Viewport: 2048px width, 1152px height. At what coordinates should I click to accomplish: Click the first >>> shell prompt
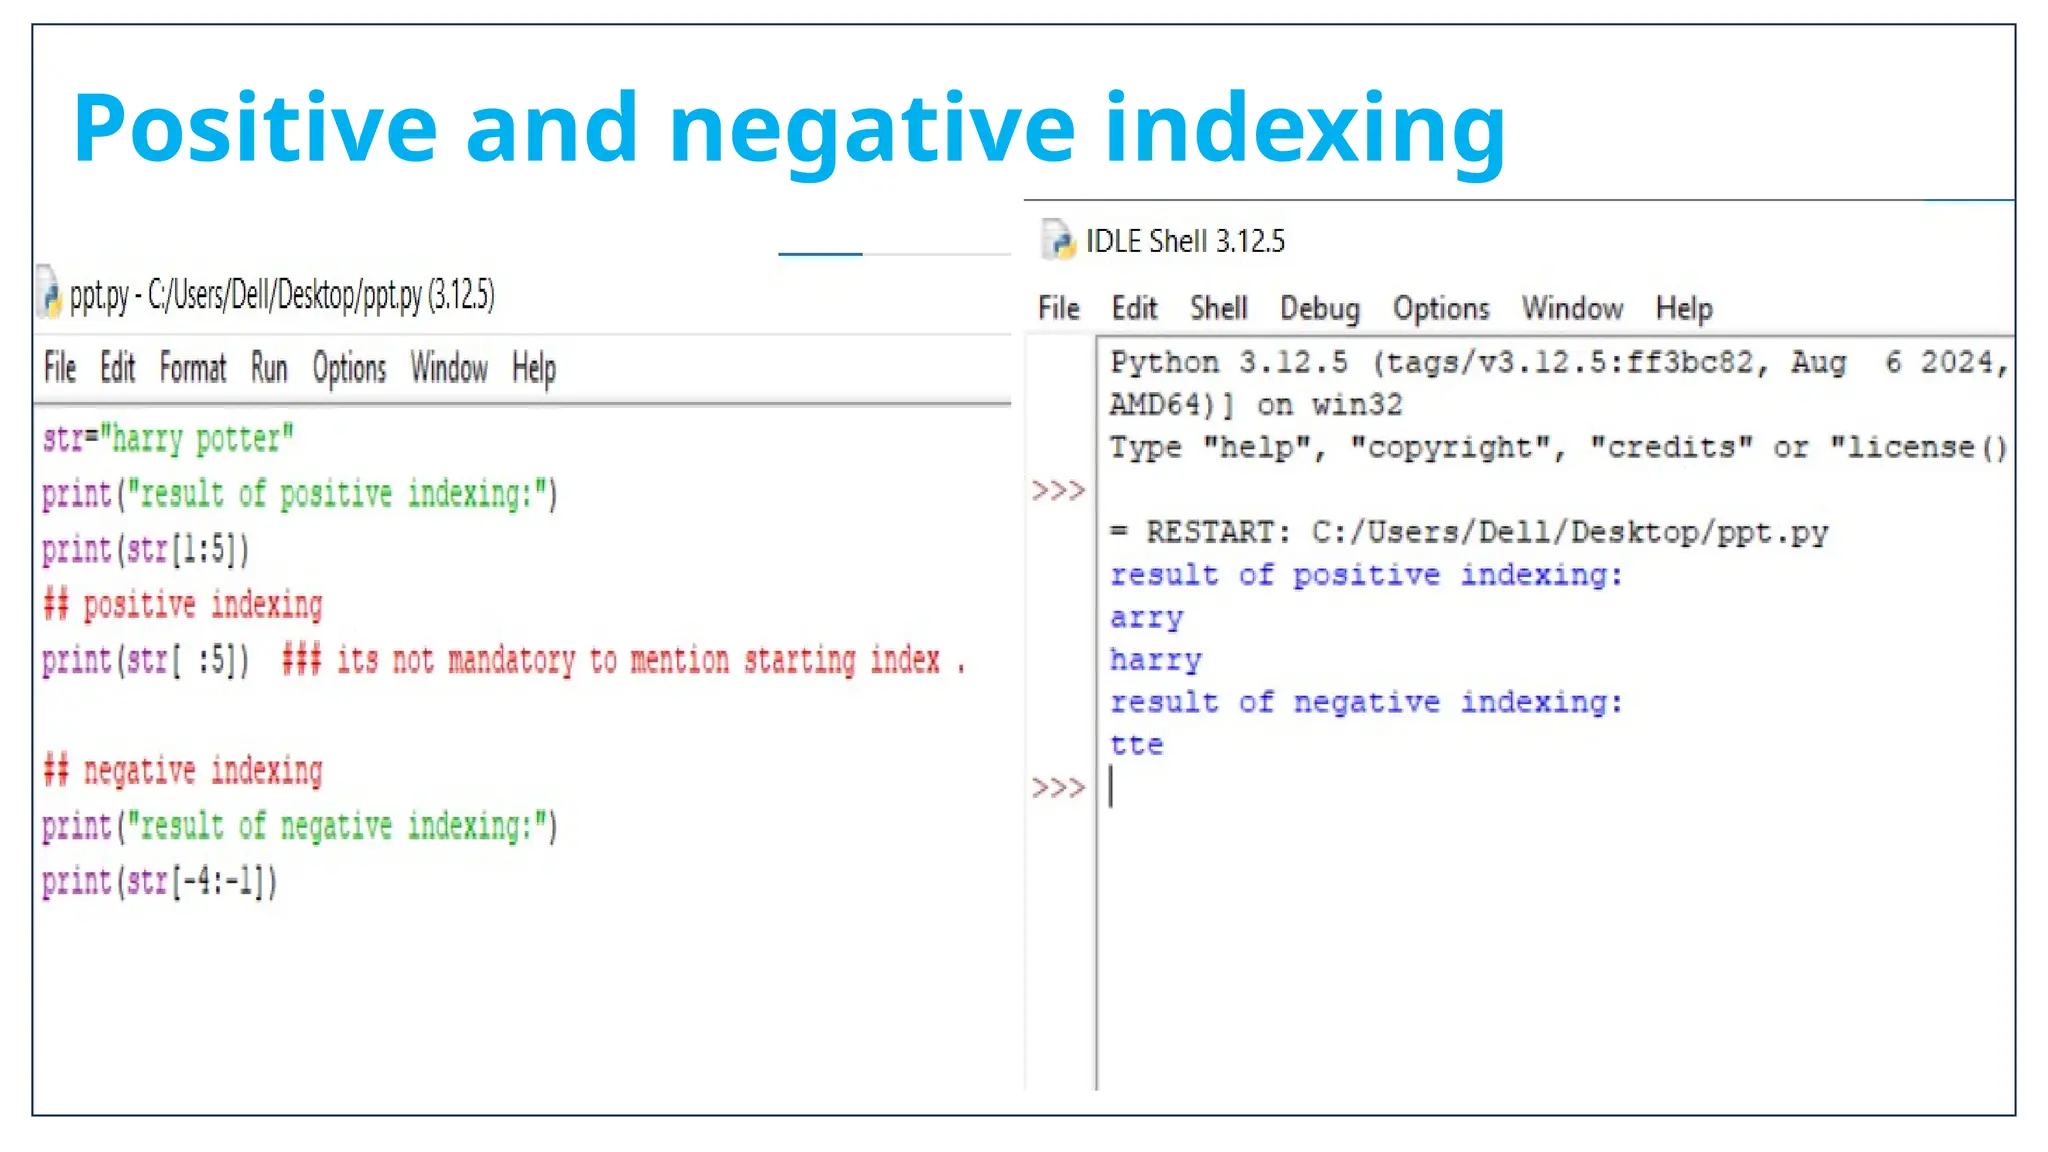tap(1059, 490)
